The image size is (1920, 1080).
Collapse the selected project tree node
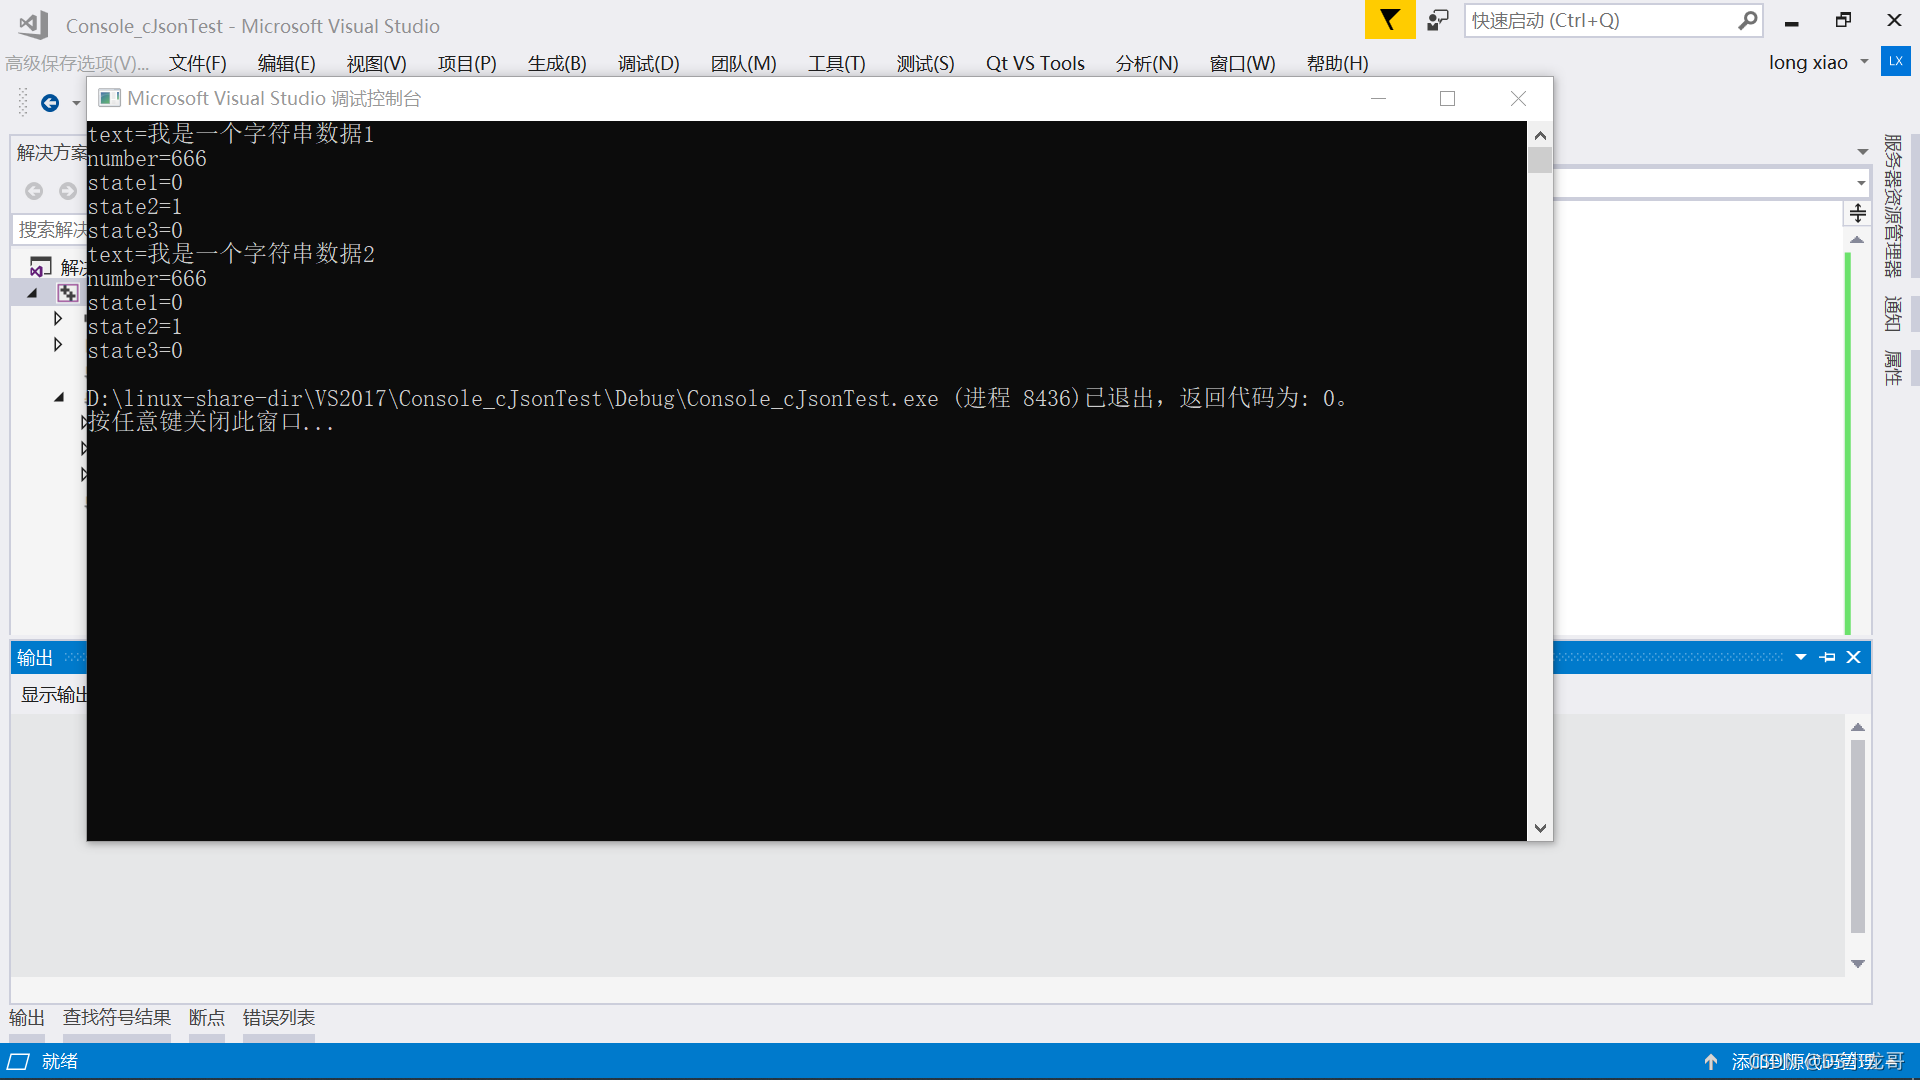point(32,293)
